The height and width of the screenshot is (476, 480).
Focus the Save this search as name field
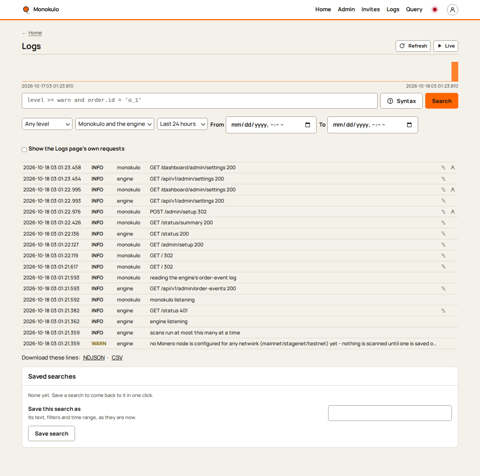pos(390,413)
